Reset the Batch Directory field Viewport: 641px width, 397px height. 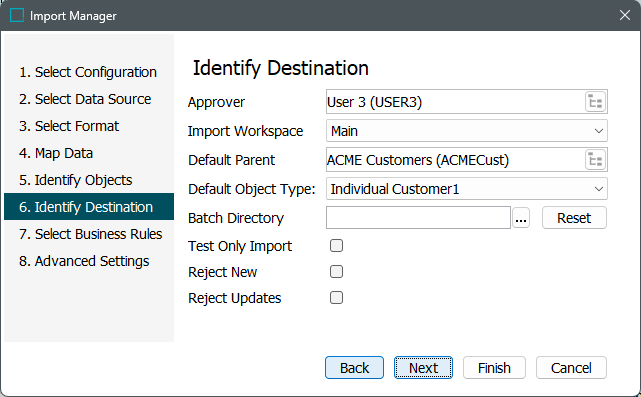[574, 218]
